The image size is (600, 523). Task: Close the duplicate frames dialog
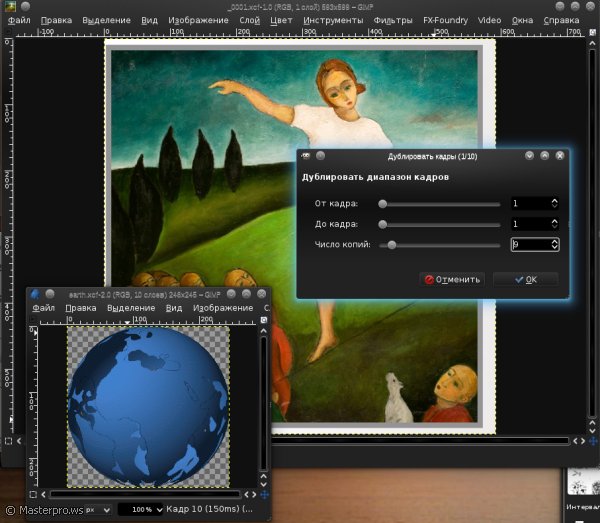(x=560, y=155)
